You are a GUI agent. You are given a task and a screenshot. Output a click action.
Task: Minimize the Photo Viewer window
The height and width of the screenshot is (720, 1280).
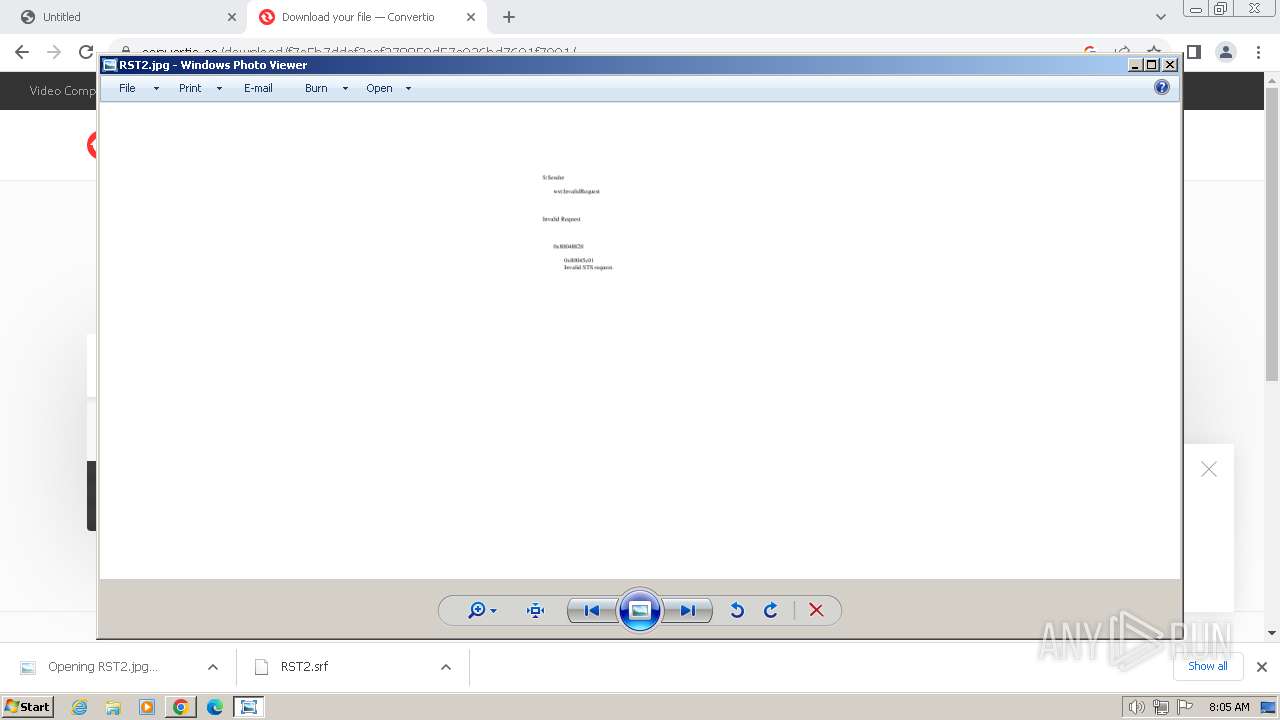click(1135, 65)
